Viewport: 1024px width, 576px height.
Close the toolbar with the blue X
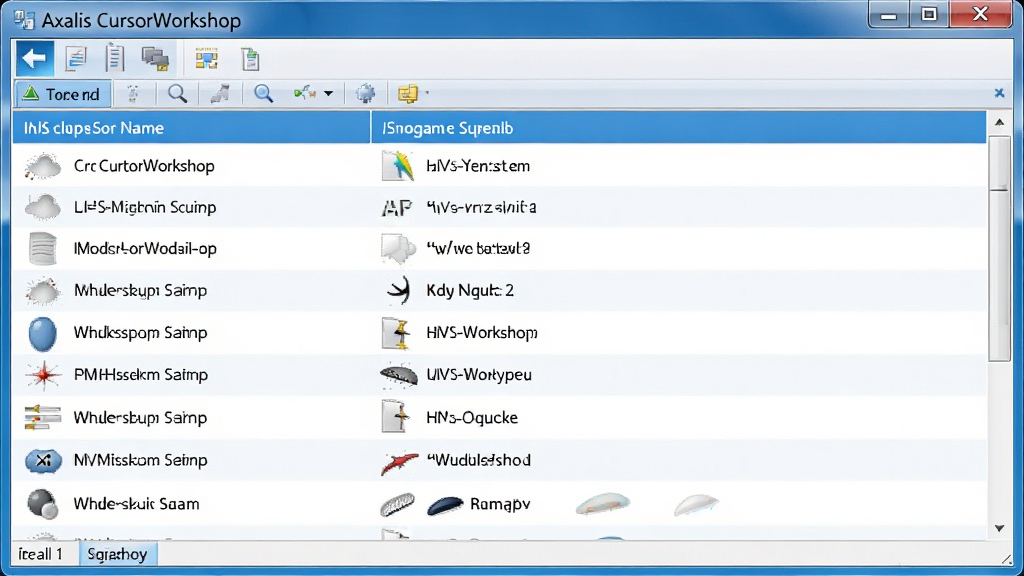pos(999,93)
